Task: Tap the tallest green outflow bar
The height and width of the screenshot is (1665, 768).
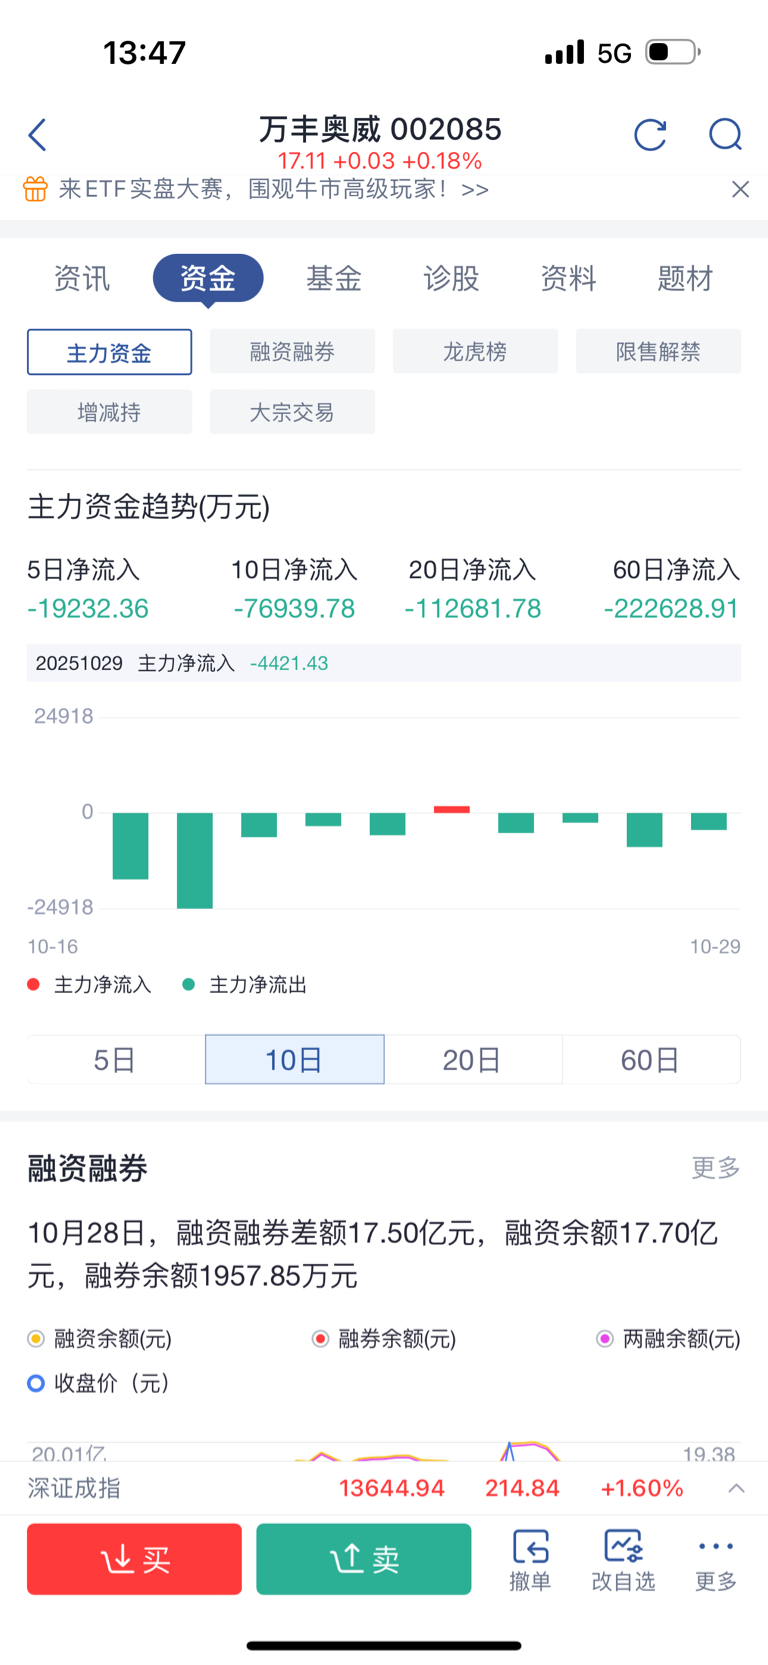Action: (195, 860)
